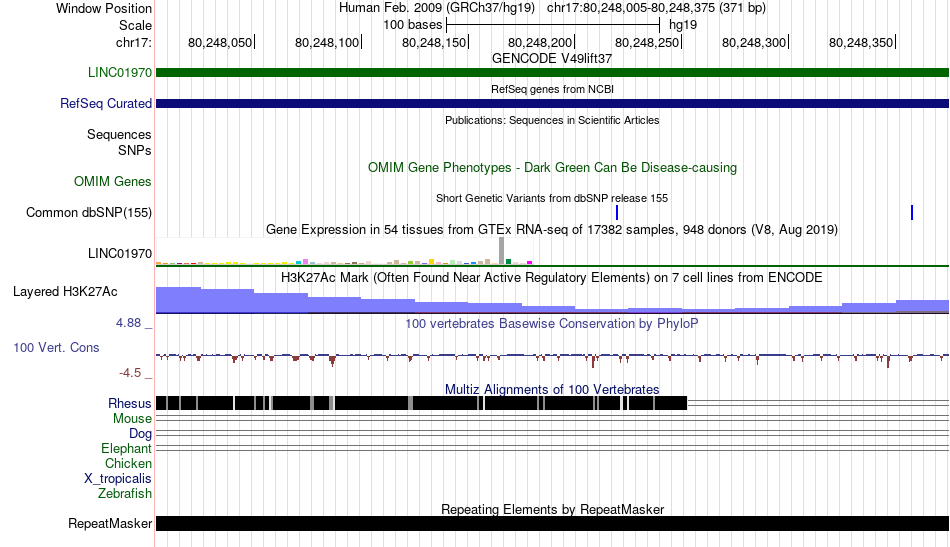Click the 80,248,050 ruler position
The height and width of the screenshot is (547, 950).
coord(220,42)
